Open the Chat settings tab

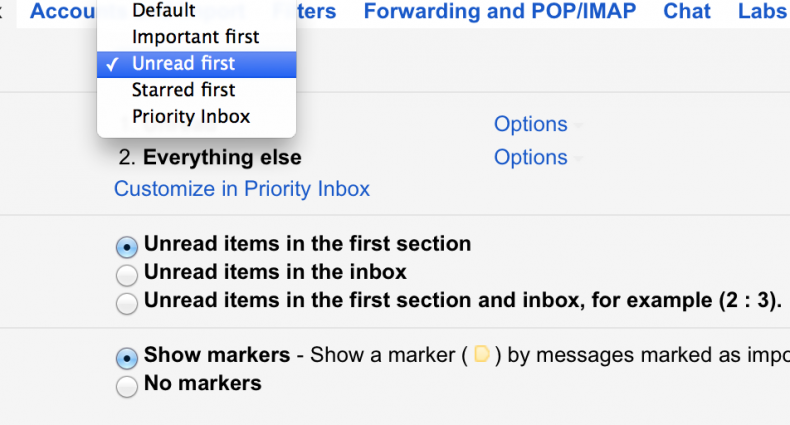point(687,12)
